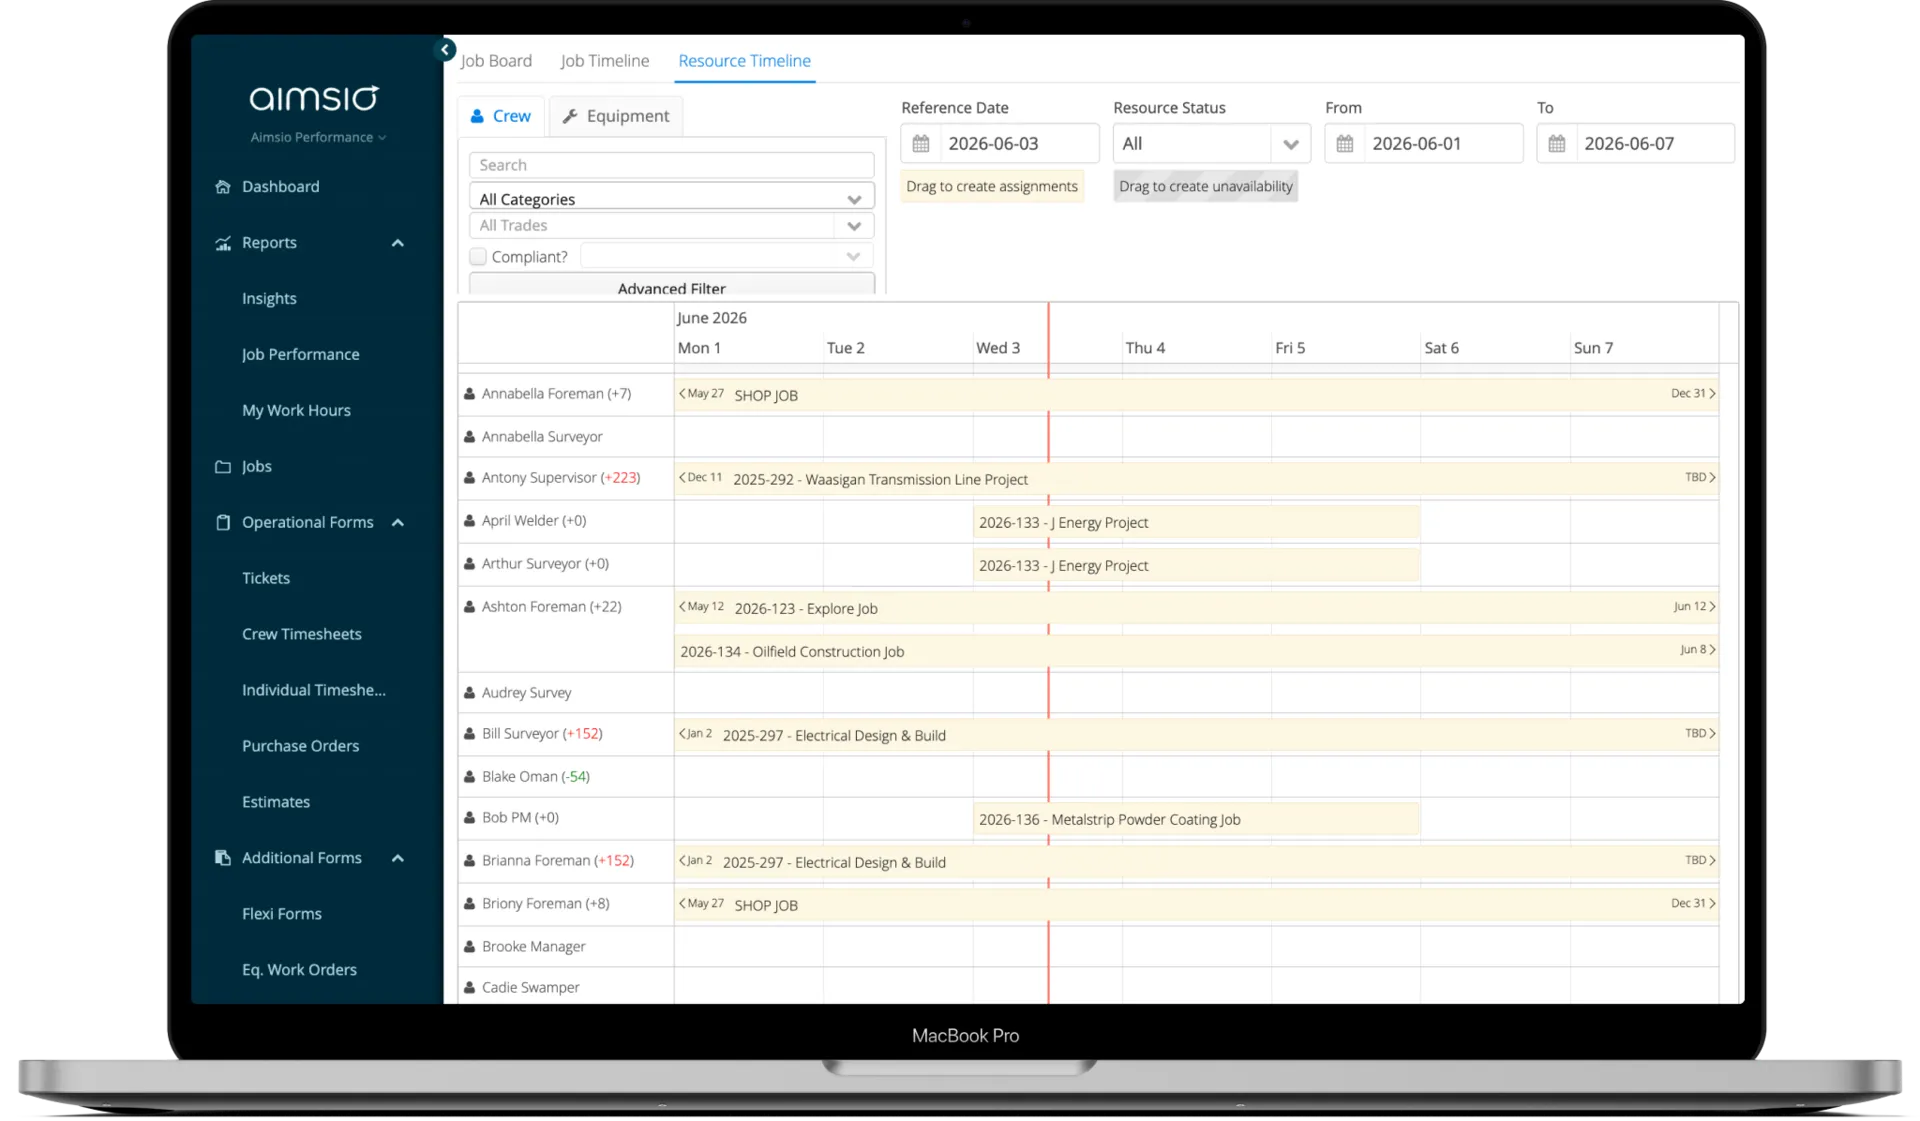The image size is (1920, 1121).
Task: Click the person icon for Blake Oman
Action: click(x=469, y=777)
